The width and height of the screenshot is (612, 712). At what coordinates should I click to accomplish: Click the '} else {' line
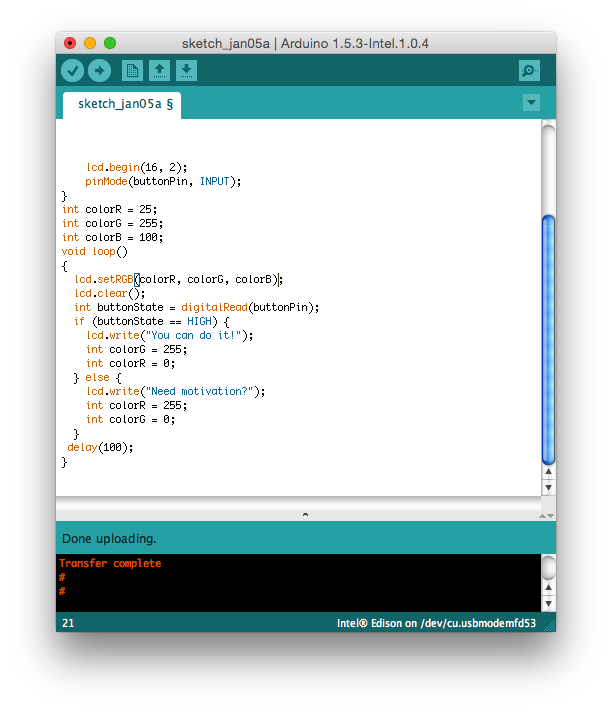click(x=97, y=377)
